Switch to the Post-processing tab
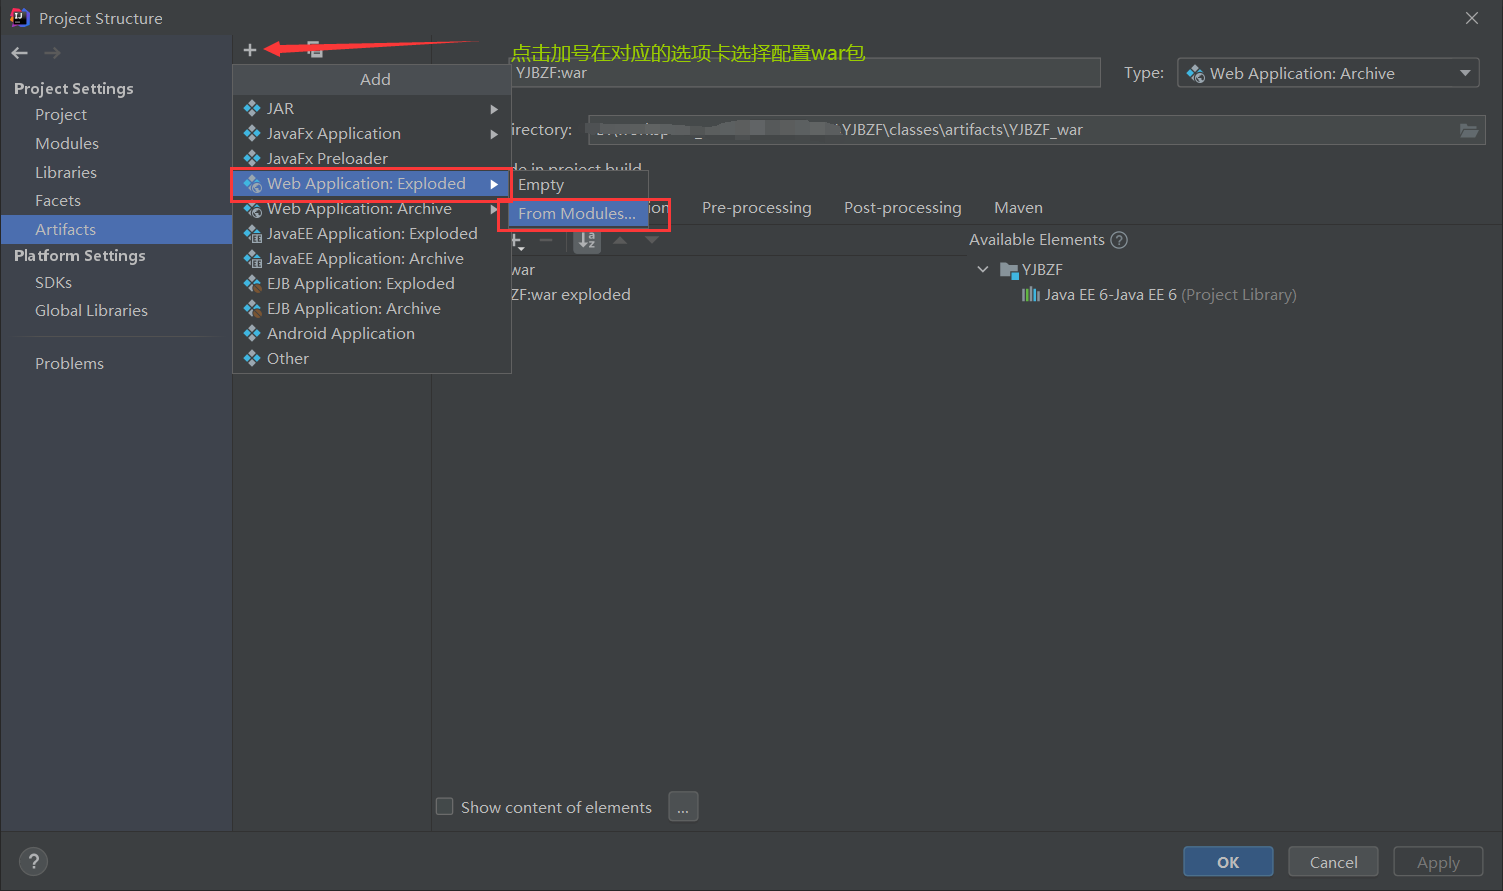1503x891 pixels. pyautogui.click(x=903, y=208)
